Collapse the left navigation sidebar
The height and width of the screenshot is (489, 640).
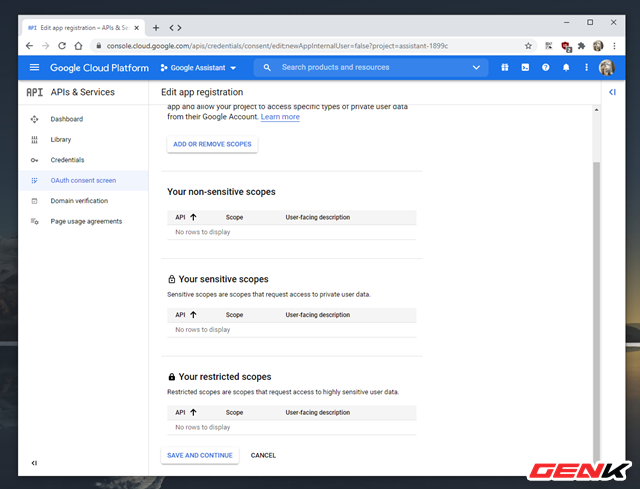click(34, 463)
